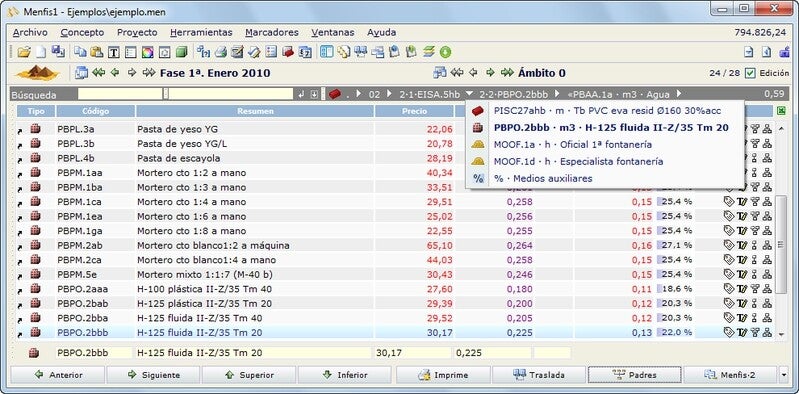The image size is (799, 394).
Task: Click the first Búsqueda search field
Action: (x=120, y=94)
